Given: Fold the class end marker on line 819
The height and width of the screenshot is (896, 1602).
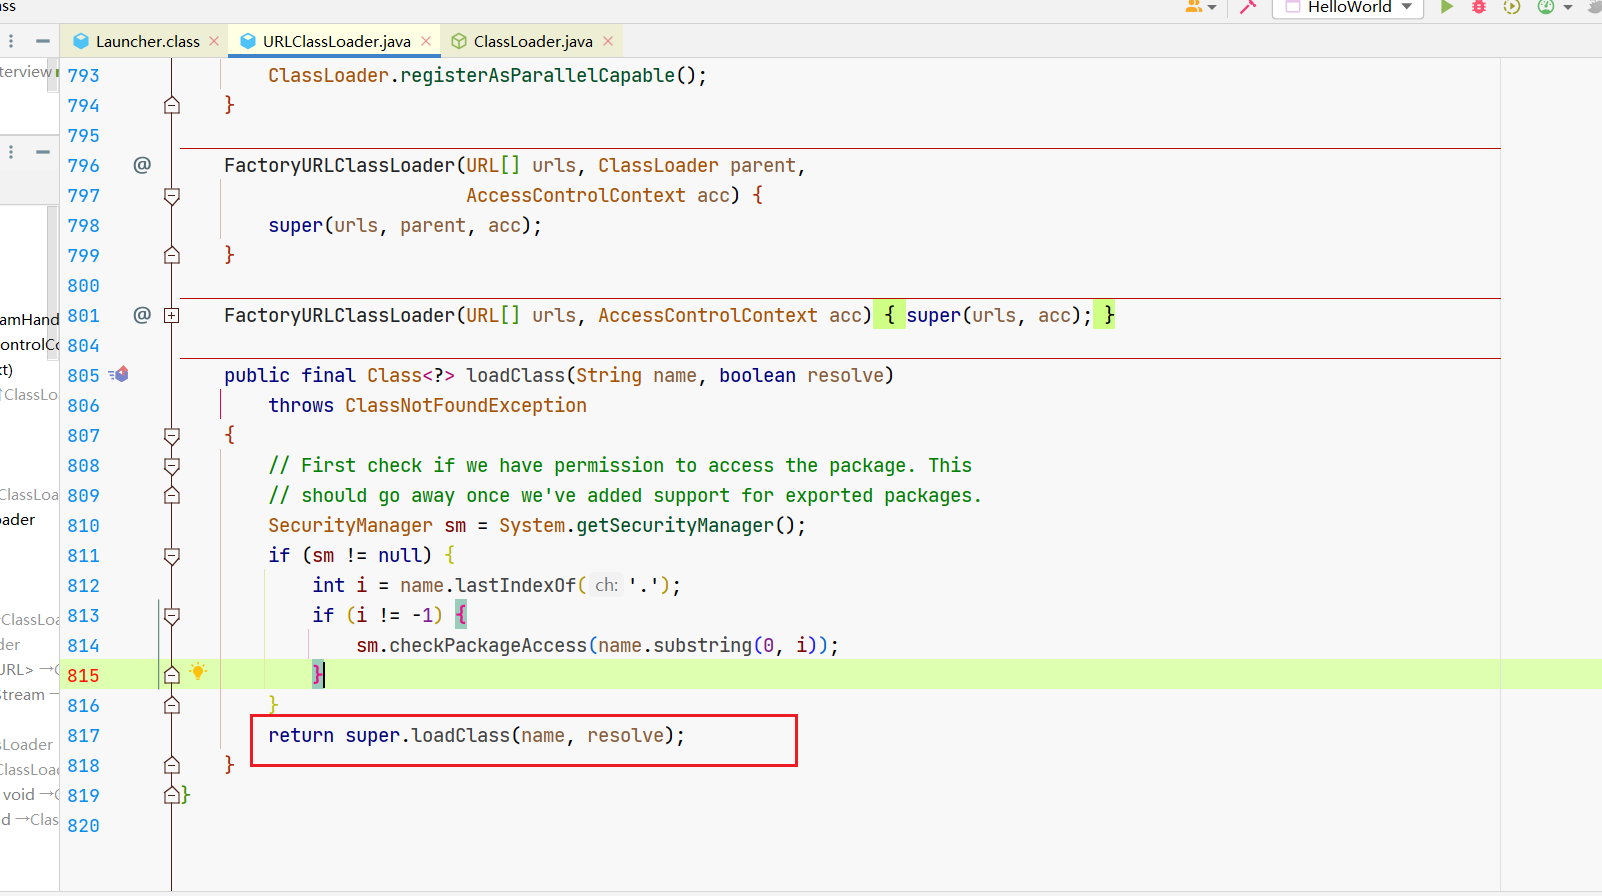Looking at the screenshot, I should [172, 795].
